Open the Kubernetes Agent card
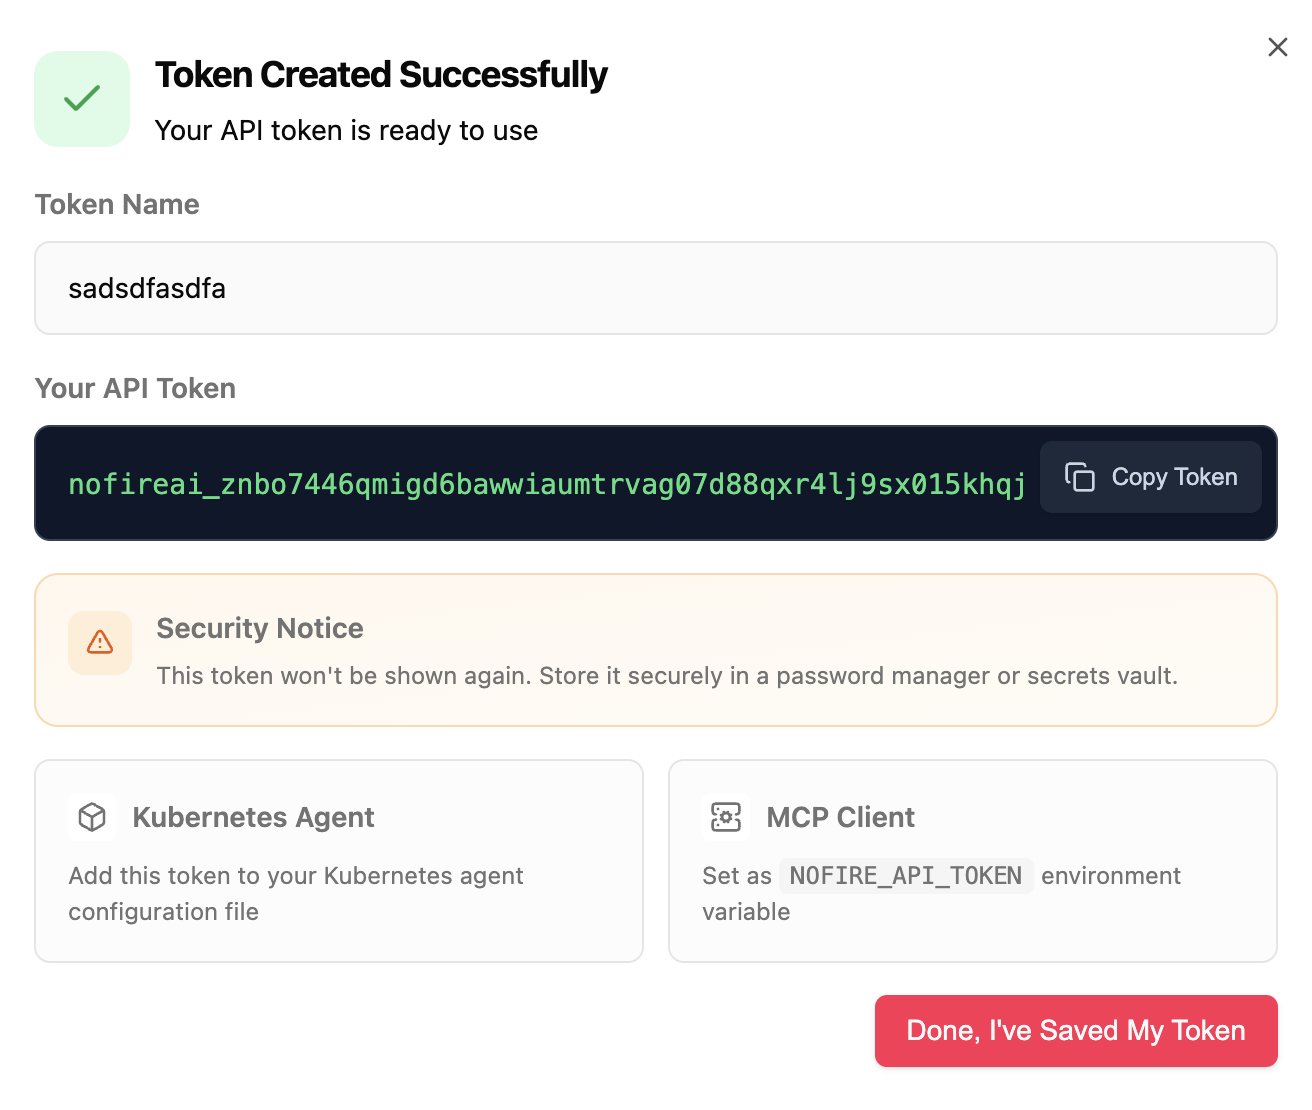Screen dimensions: 1312x1110 point(339,860)
